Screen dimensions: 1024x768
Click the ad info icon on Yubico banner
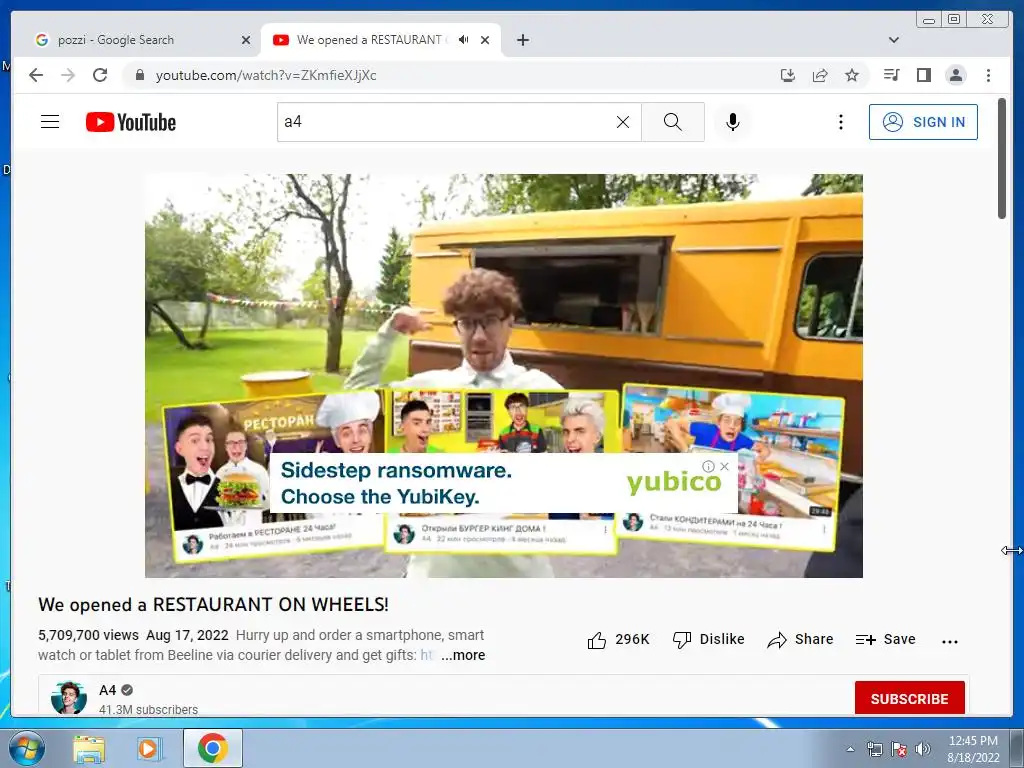point(708,466)
